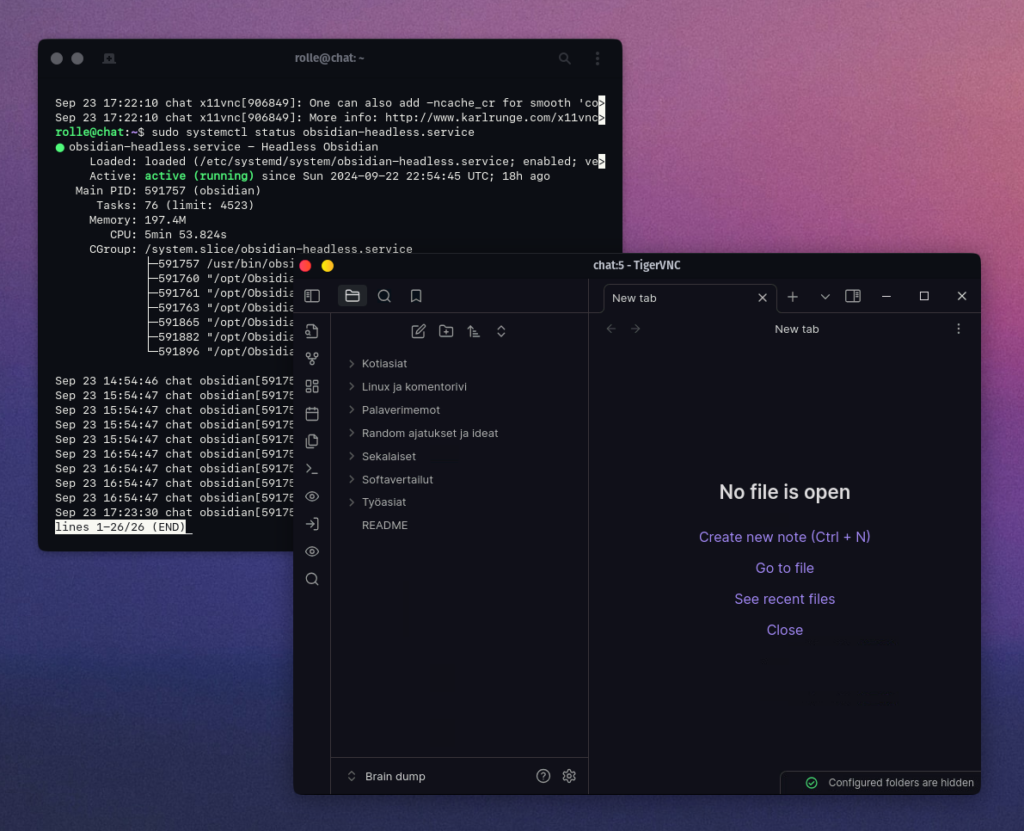
Task: Open command palette ribbon icon
Action: click(312, 468)
